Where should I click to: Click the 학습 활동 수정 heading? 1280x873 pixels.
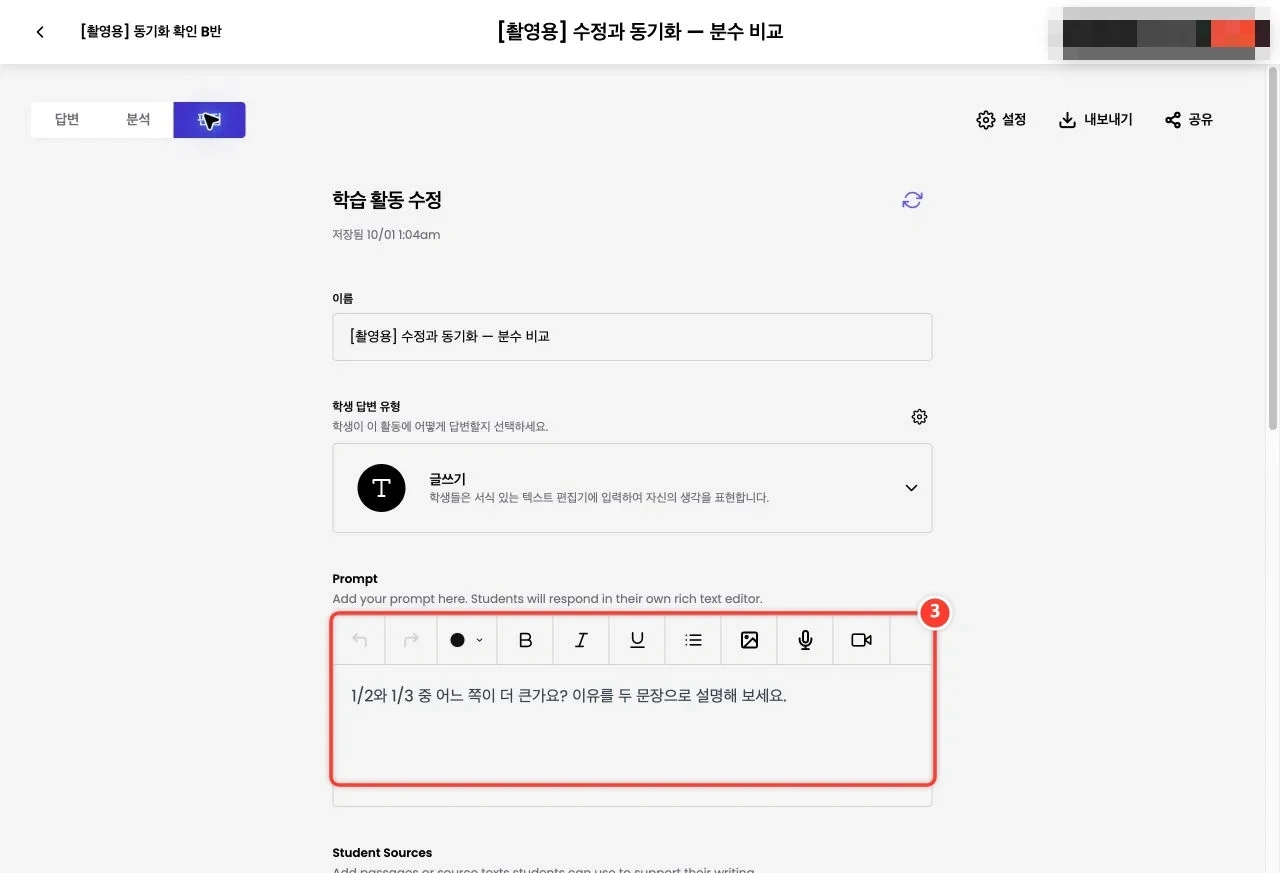coord(387,200)
